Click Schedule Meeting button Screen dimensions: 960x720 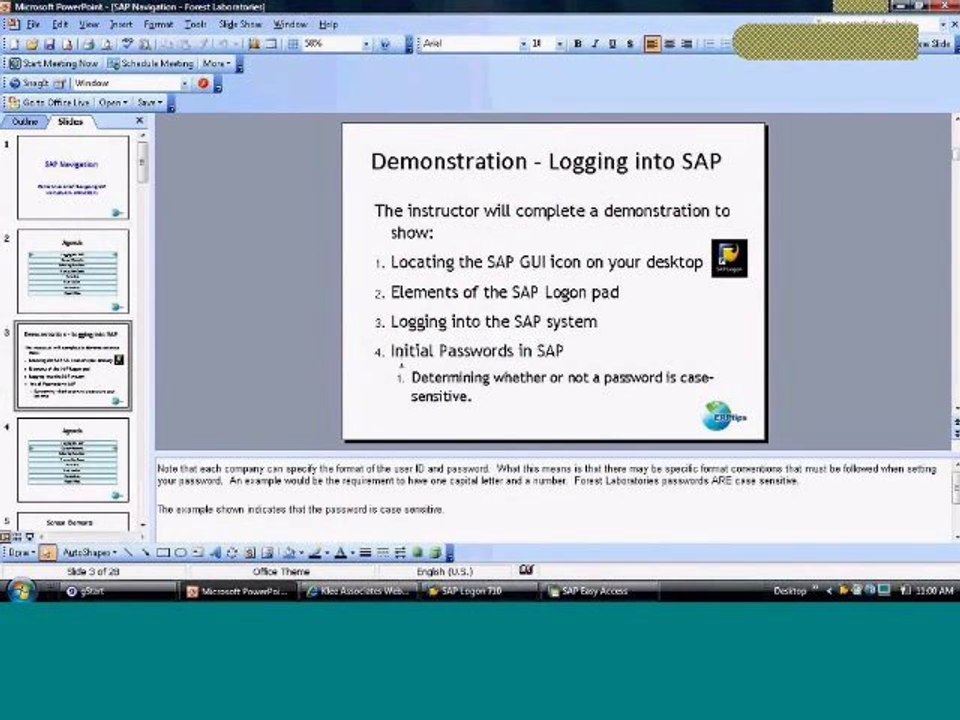pos(151,64)
